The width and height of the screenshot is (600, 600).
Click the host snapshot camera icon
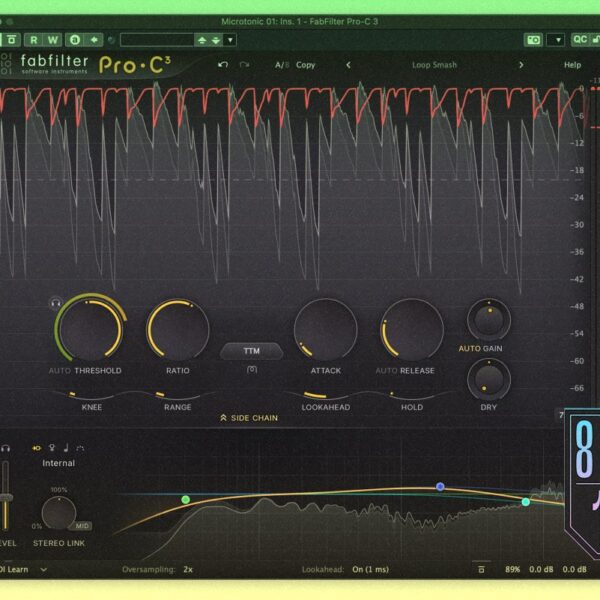[x=533, y=40]
